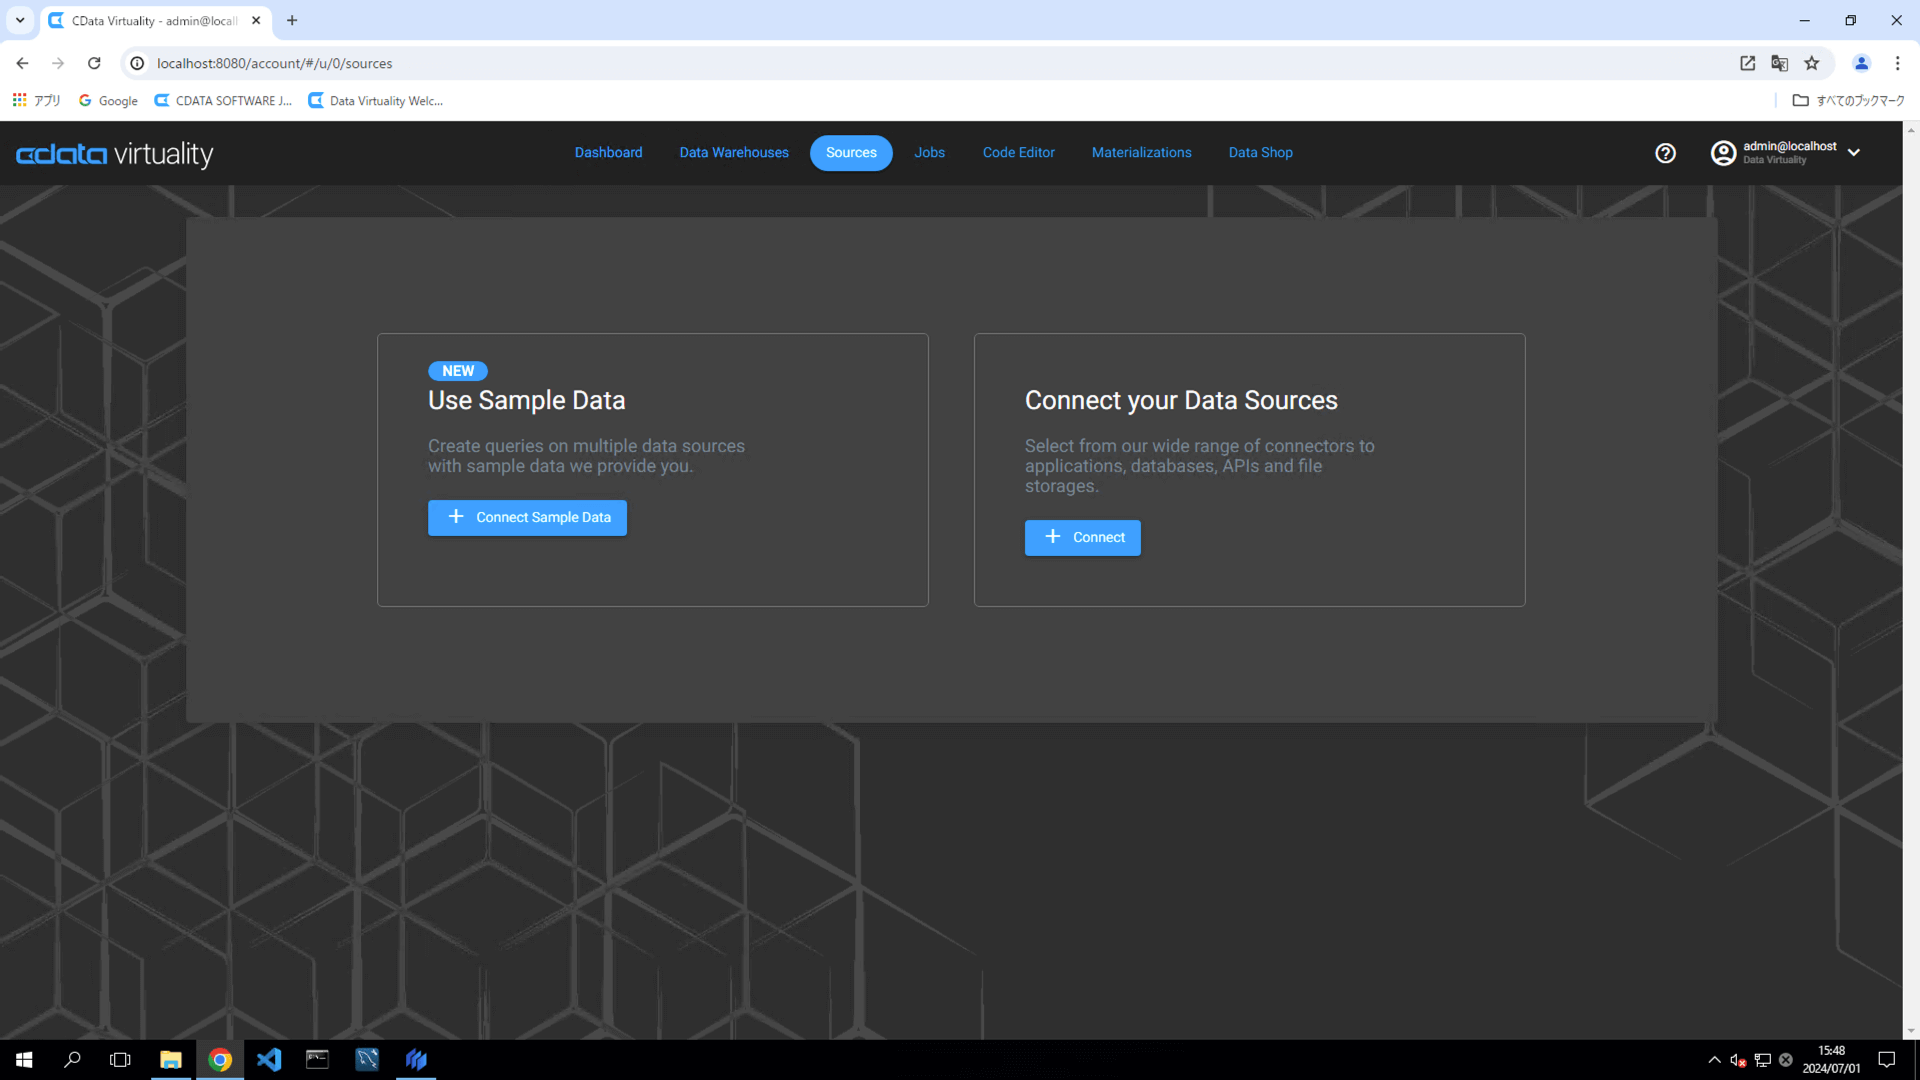1920x1080 pixels.
Task: Expand the admin@localhost account dropdown
Action: coord(1854,153)
